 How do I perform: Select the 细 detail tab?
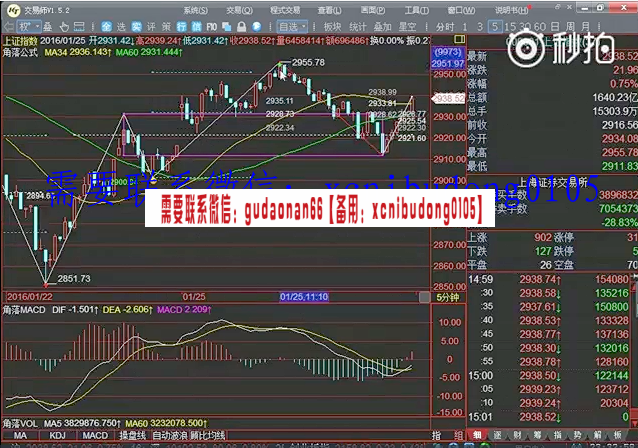pyautogui.click(x=477, y=435)
